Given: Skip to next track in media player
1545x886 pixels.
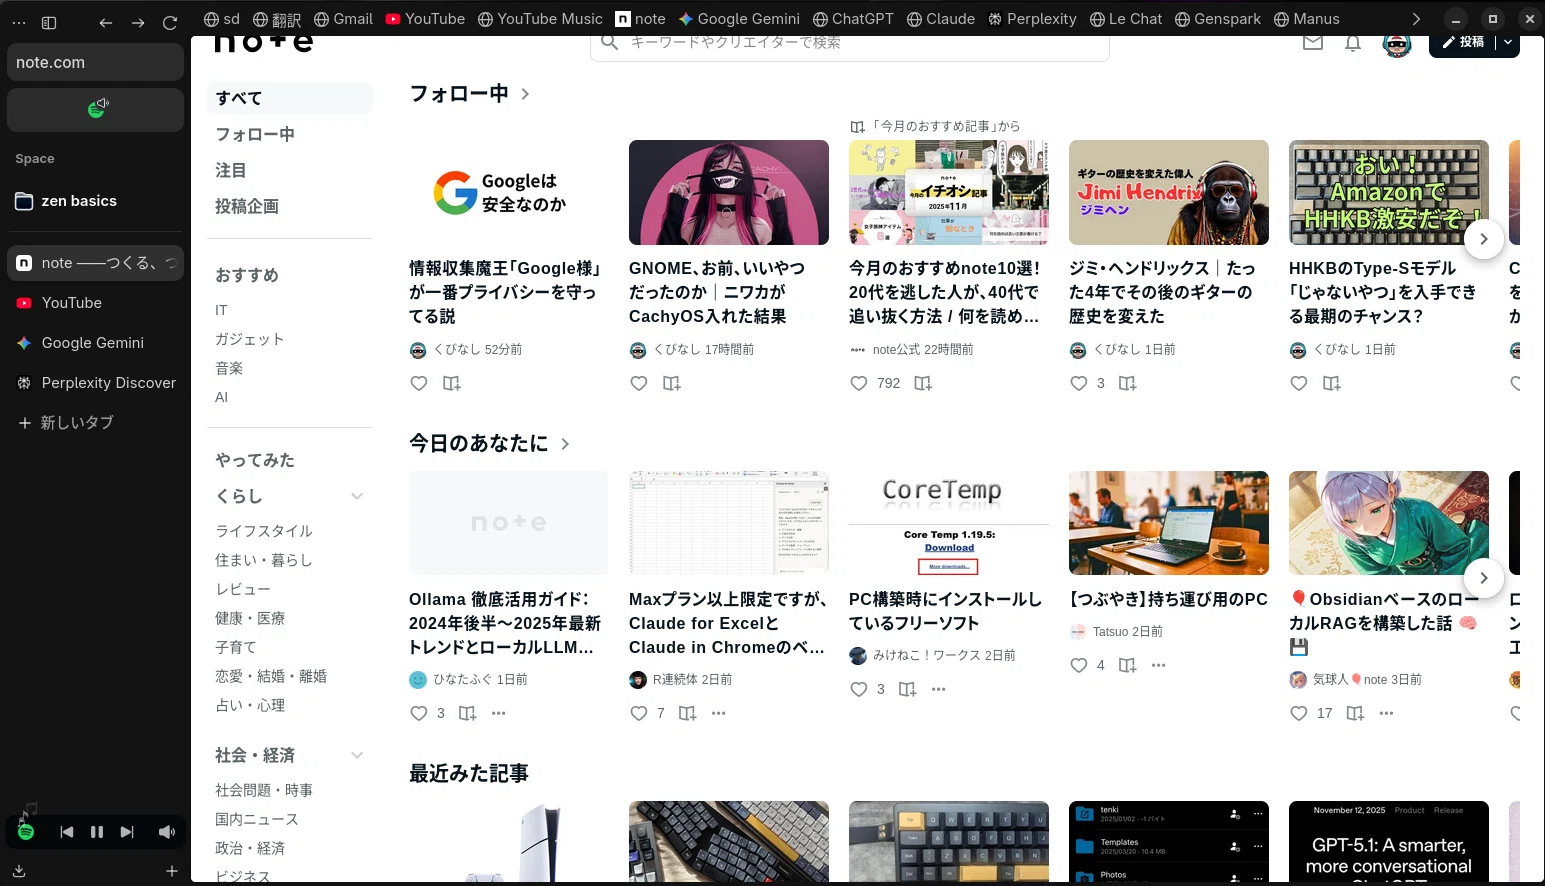Looking at the screenshot, I should click(127, 832).
